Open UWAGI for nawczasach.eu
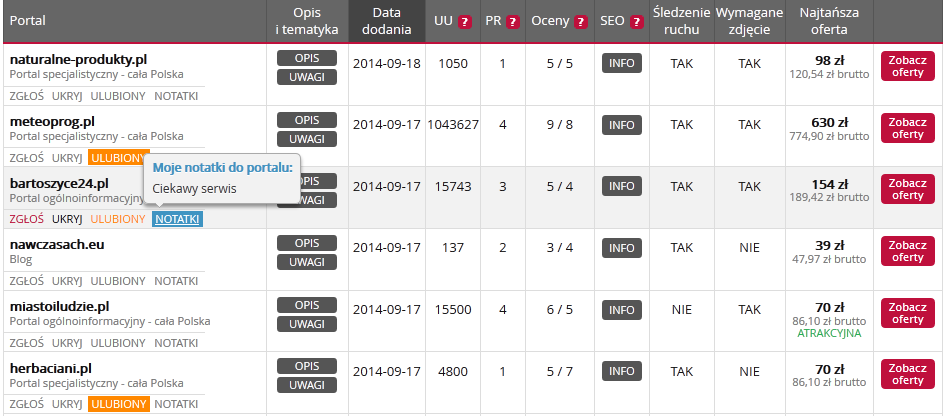Screen dimensions: 946x416 coord(307,262)
